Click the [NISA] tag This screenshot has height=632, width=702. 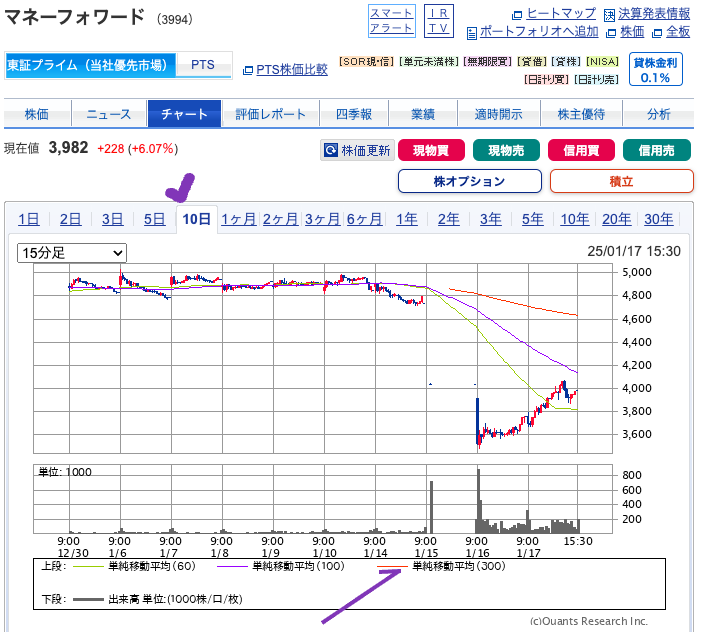[x=603, y=62]
